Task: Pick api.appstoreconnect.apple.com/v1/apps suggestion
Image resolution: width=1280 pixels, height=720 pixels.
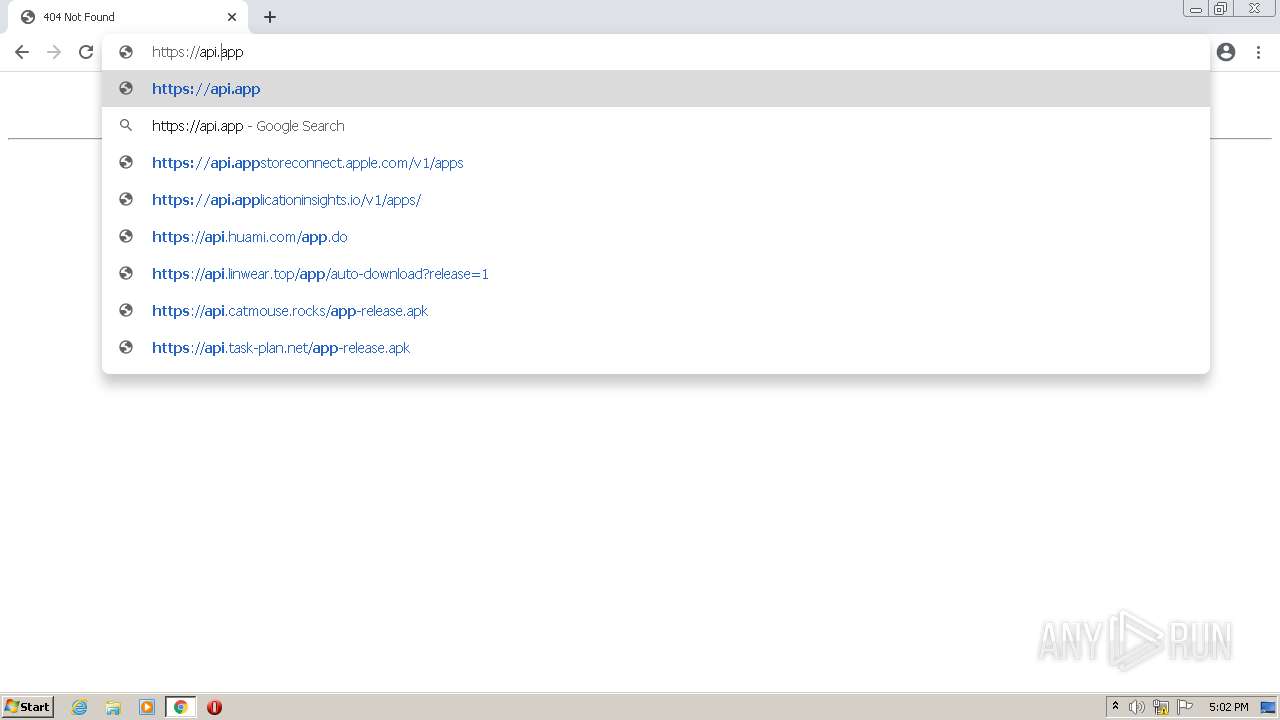Action: point(656,162)
